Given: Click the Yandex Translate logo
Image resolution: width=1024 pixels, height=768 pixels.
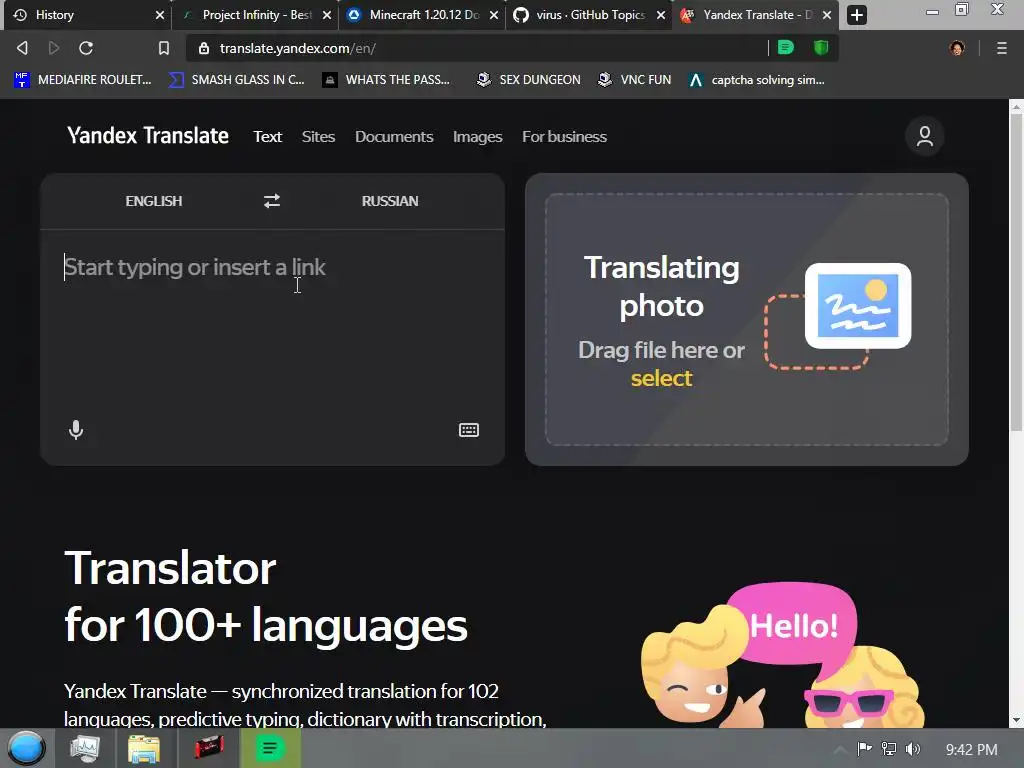Looking at the screenshot, I should pyautogui.click(x=148, y=136).
